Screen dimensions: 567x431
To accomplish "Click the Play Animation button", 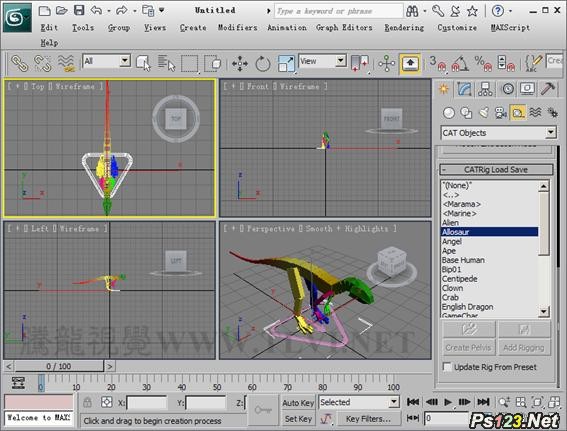I will click(448, 402).
